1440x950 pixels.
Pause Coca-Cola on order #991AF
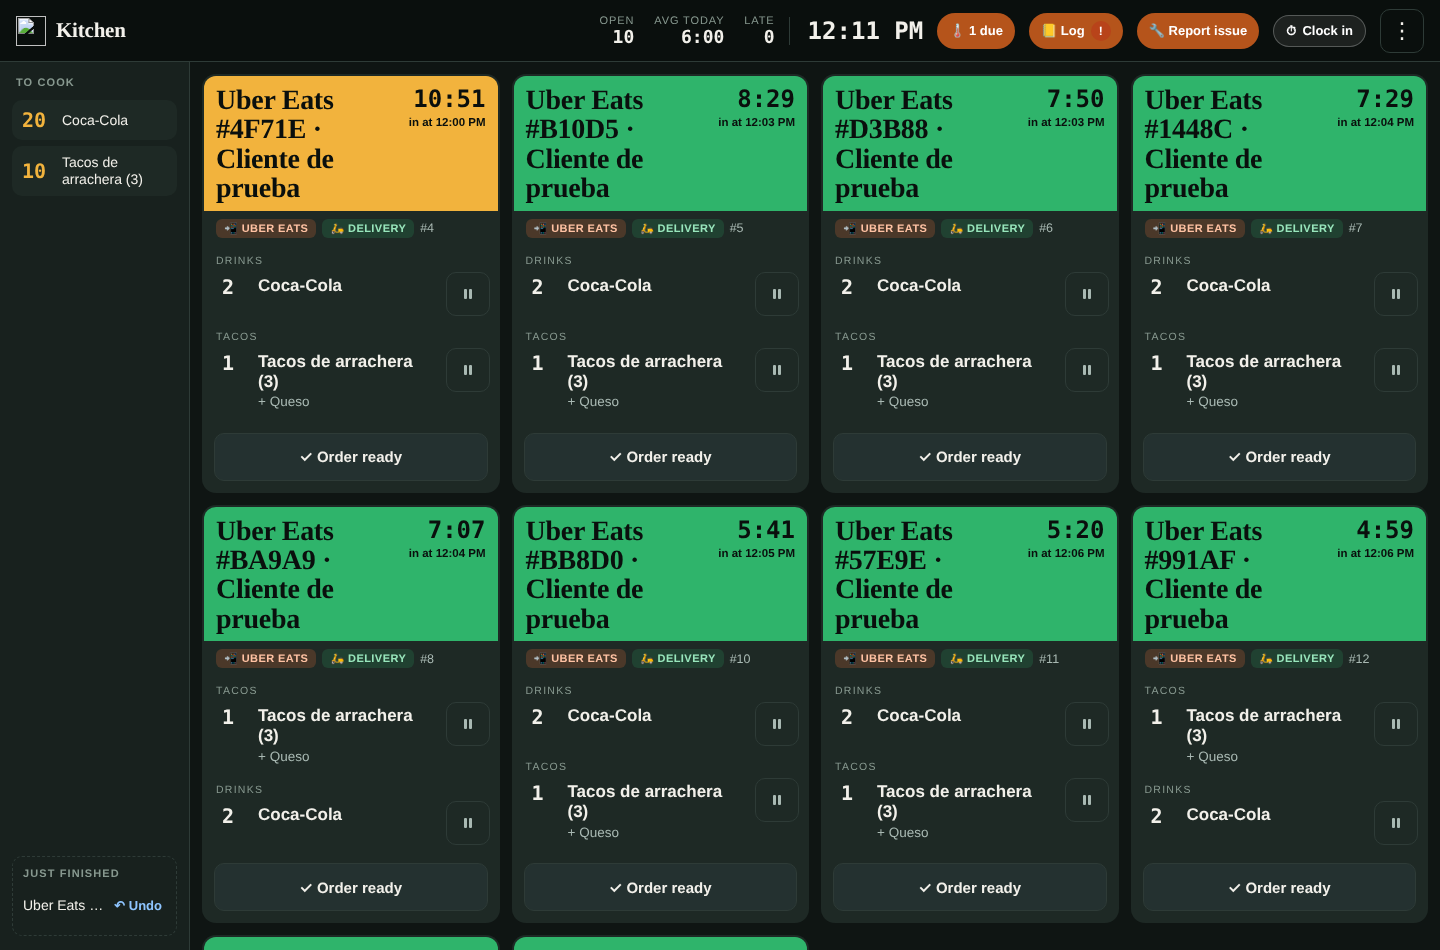pyautogui.click(x=1396, y=823)
